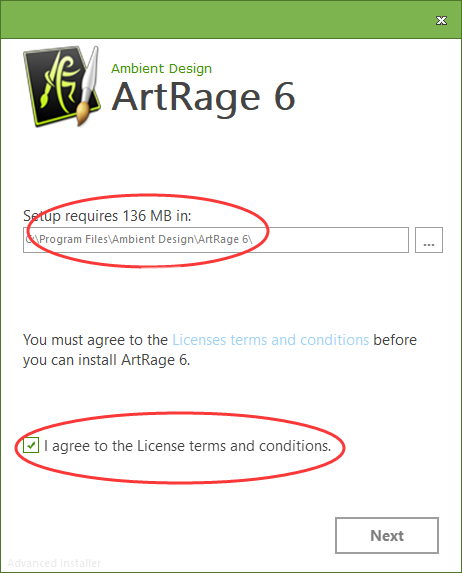Close the installer with the X icon
Screen dimensions: 462x573
[442, 20]
